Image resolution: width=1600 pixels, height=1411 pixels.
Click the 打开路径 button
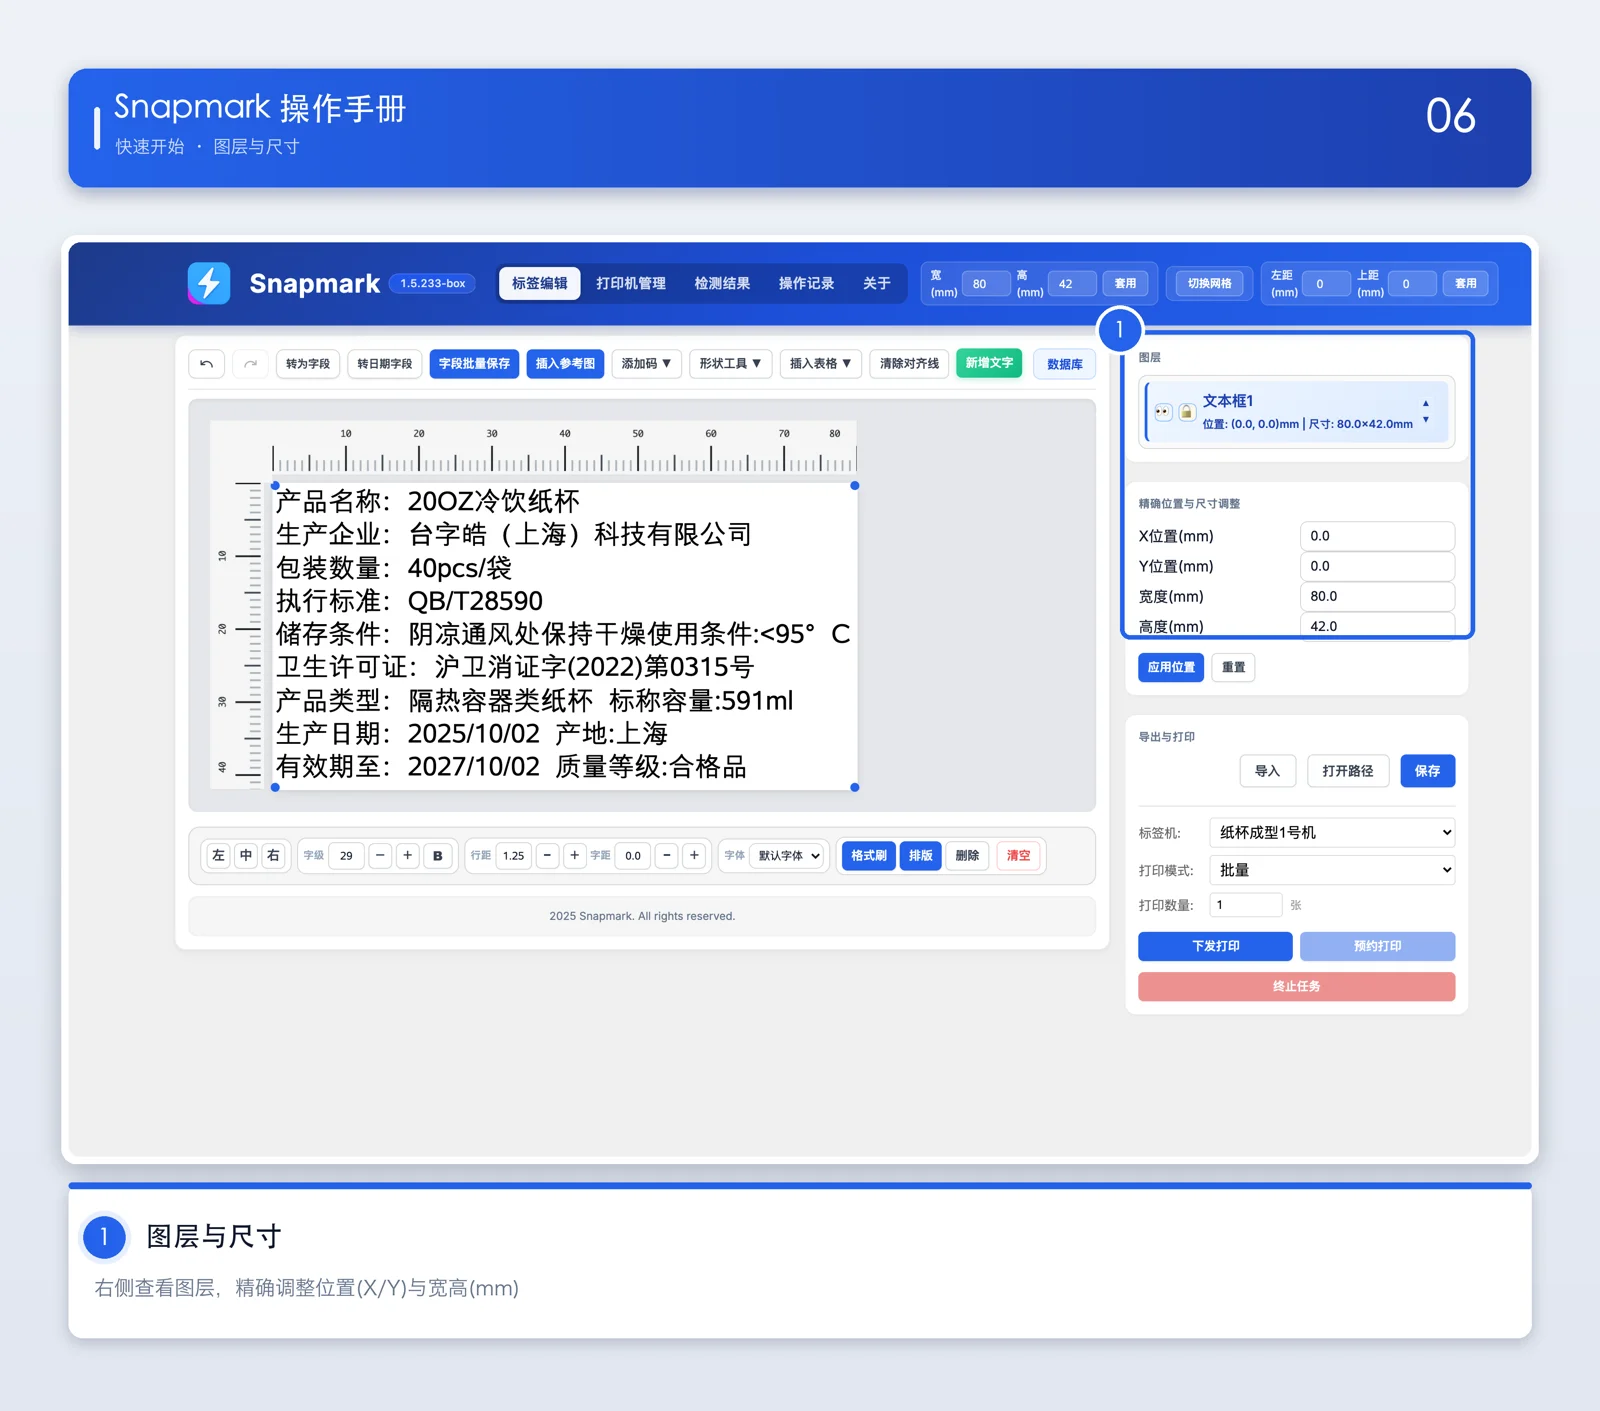1348,771
